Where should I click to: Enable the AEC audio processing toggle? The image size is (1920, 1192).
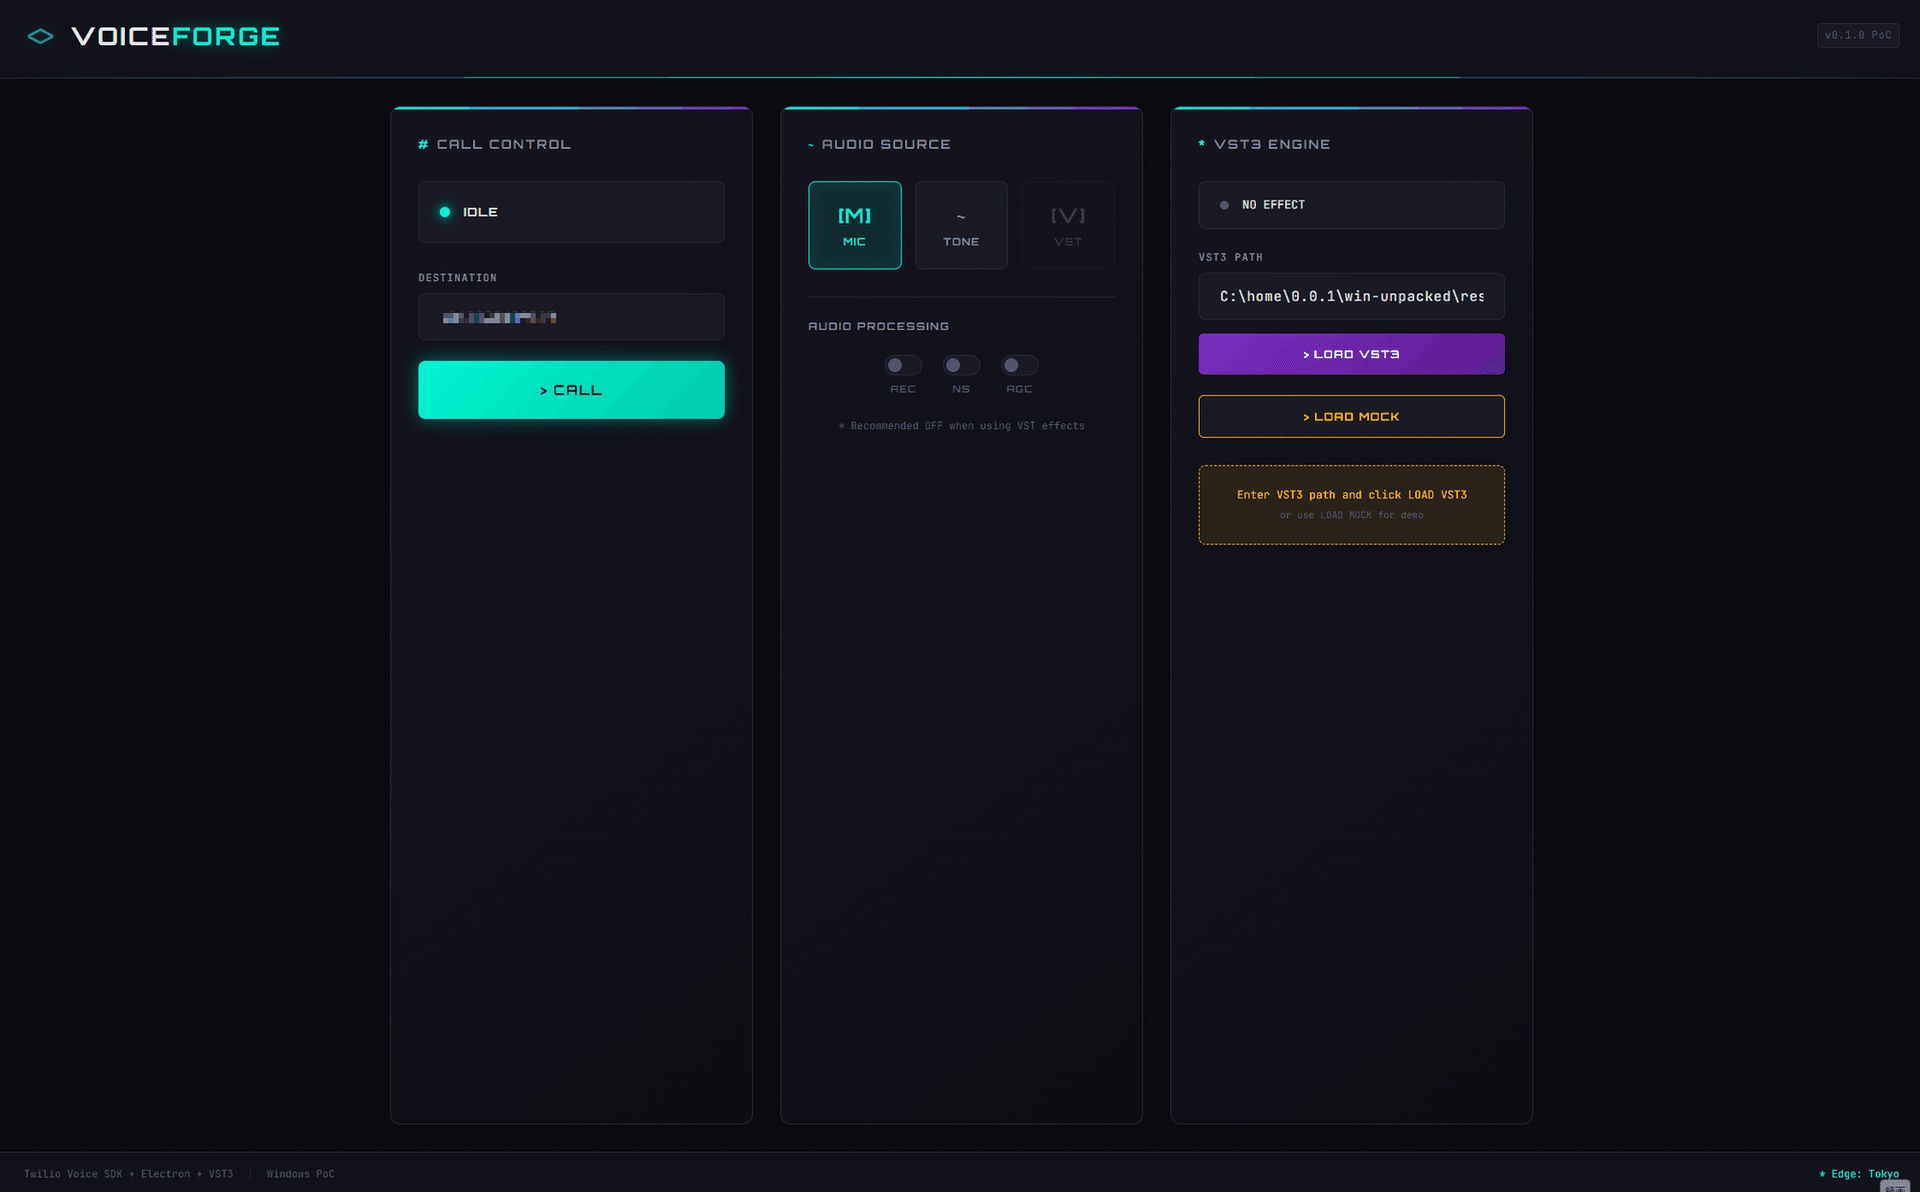[902, 364]
